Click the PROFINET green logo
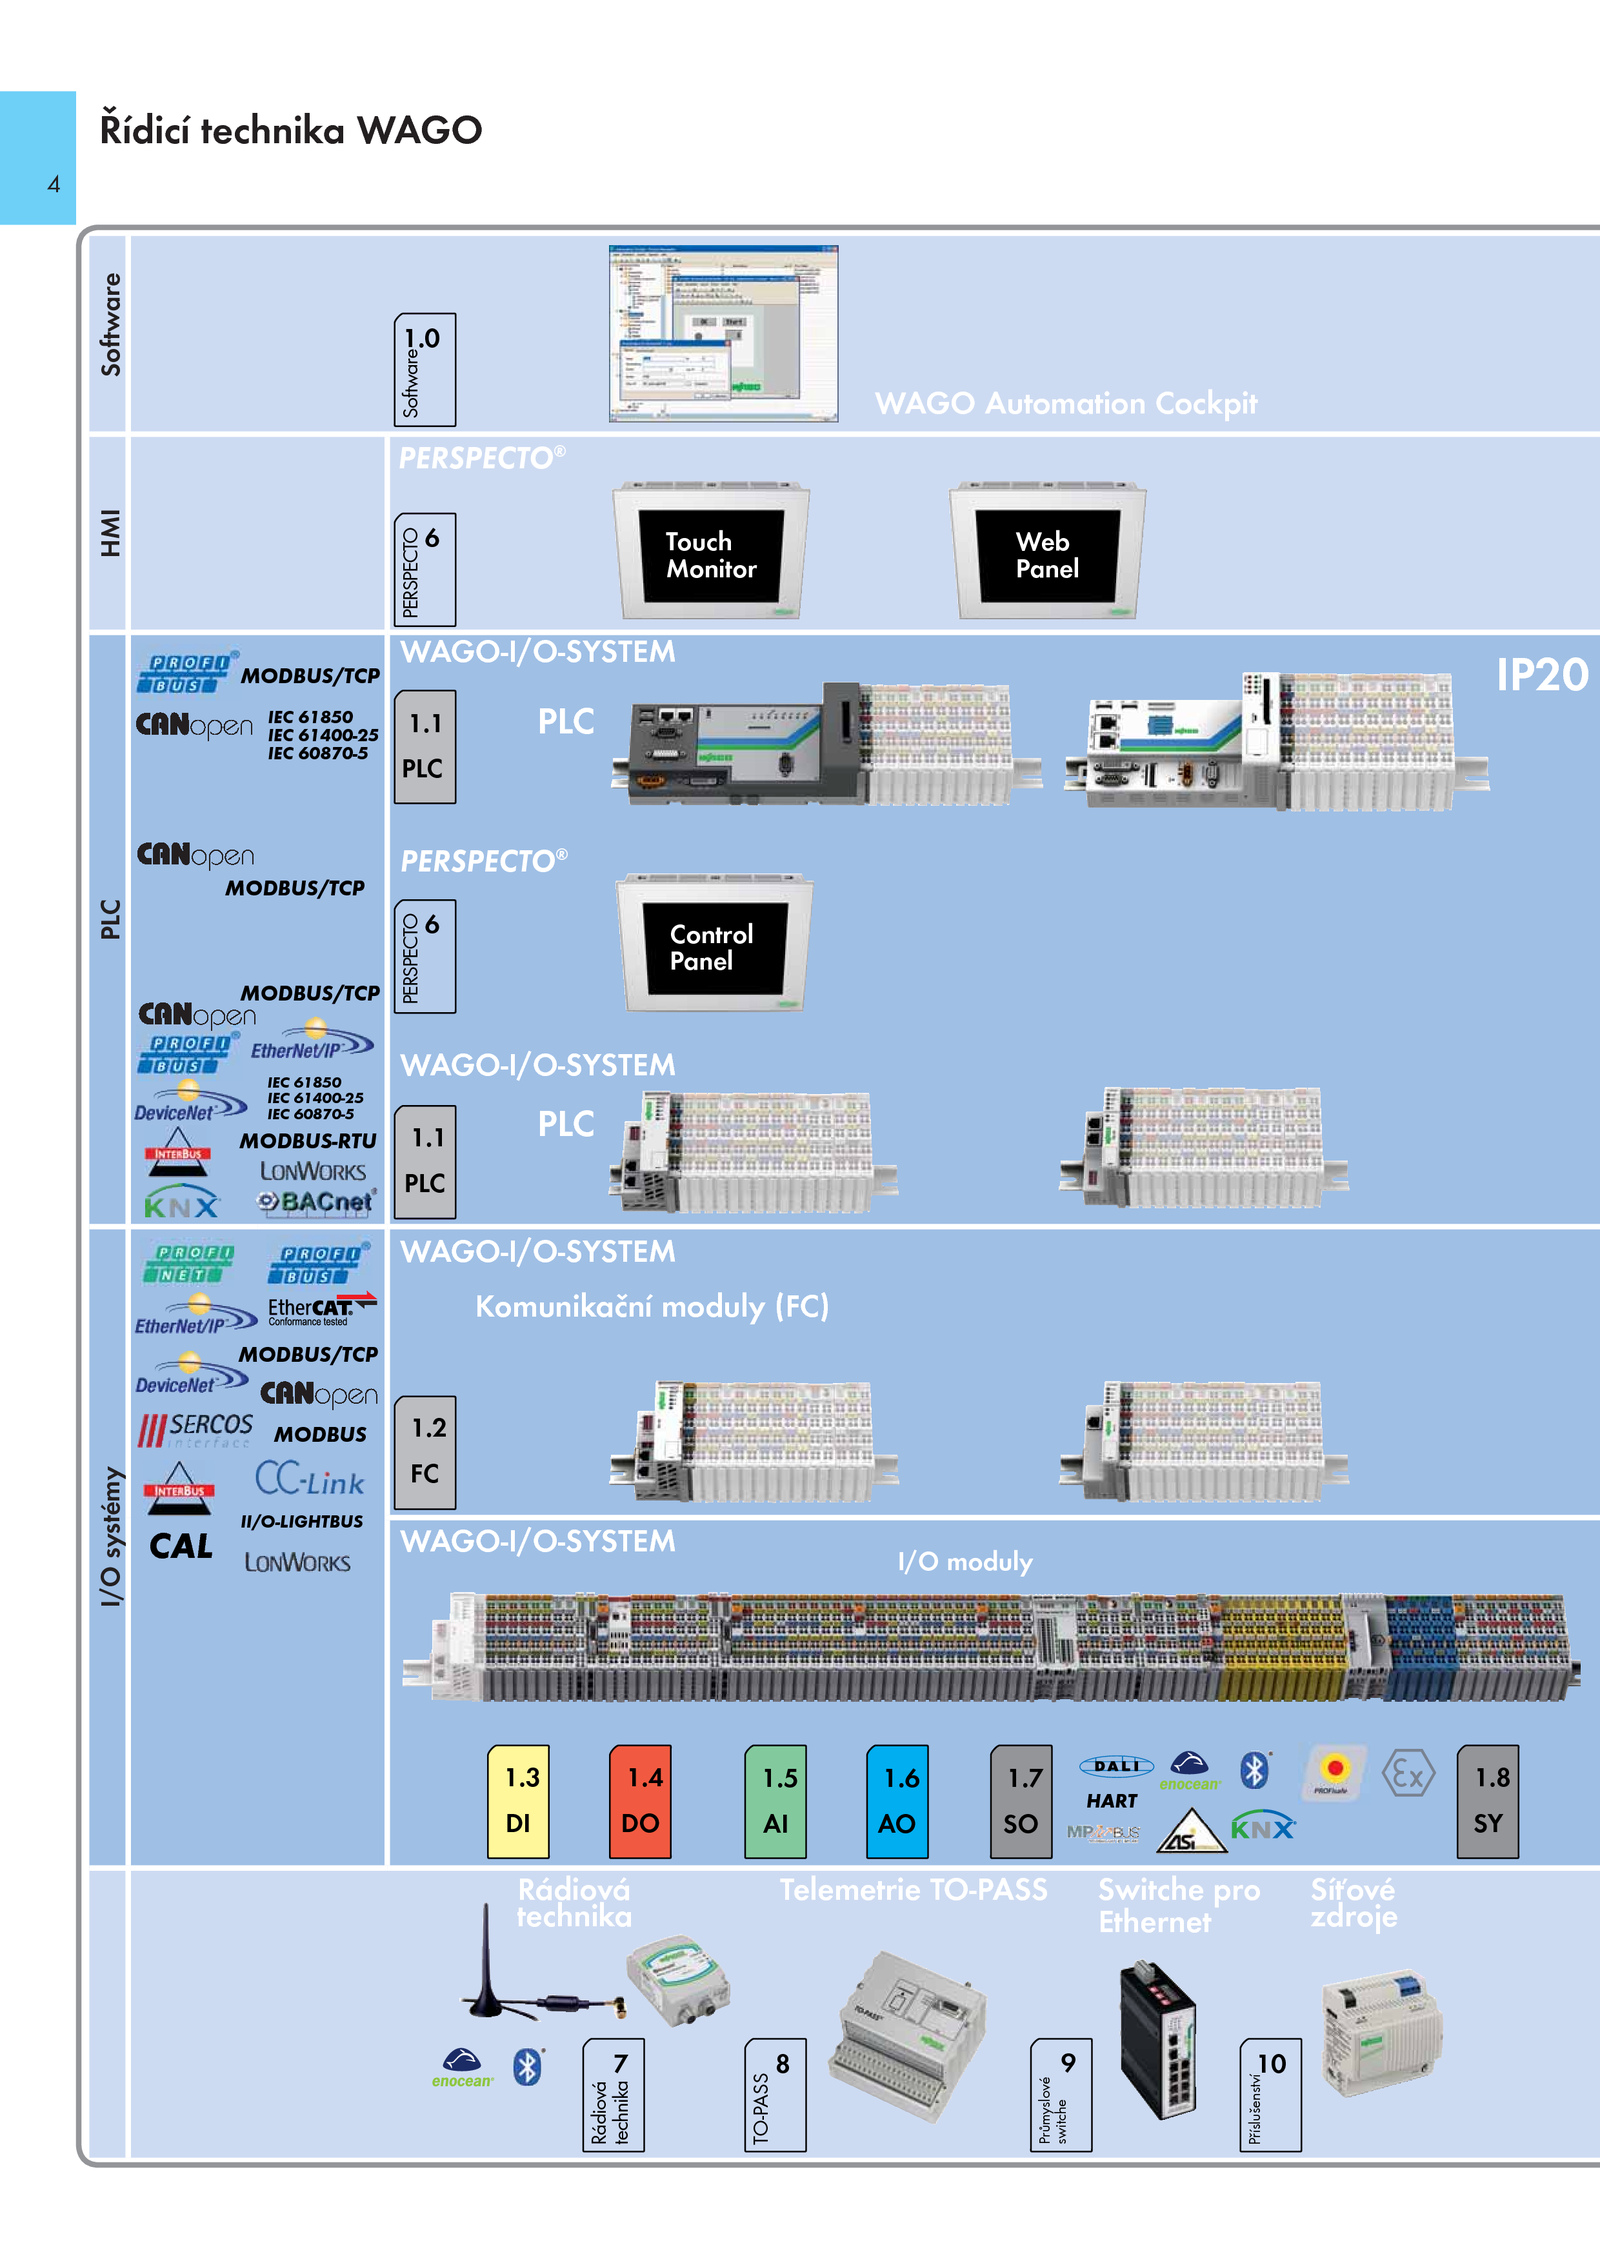 point(189,1264)
